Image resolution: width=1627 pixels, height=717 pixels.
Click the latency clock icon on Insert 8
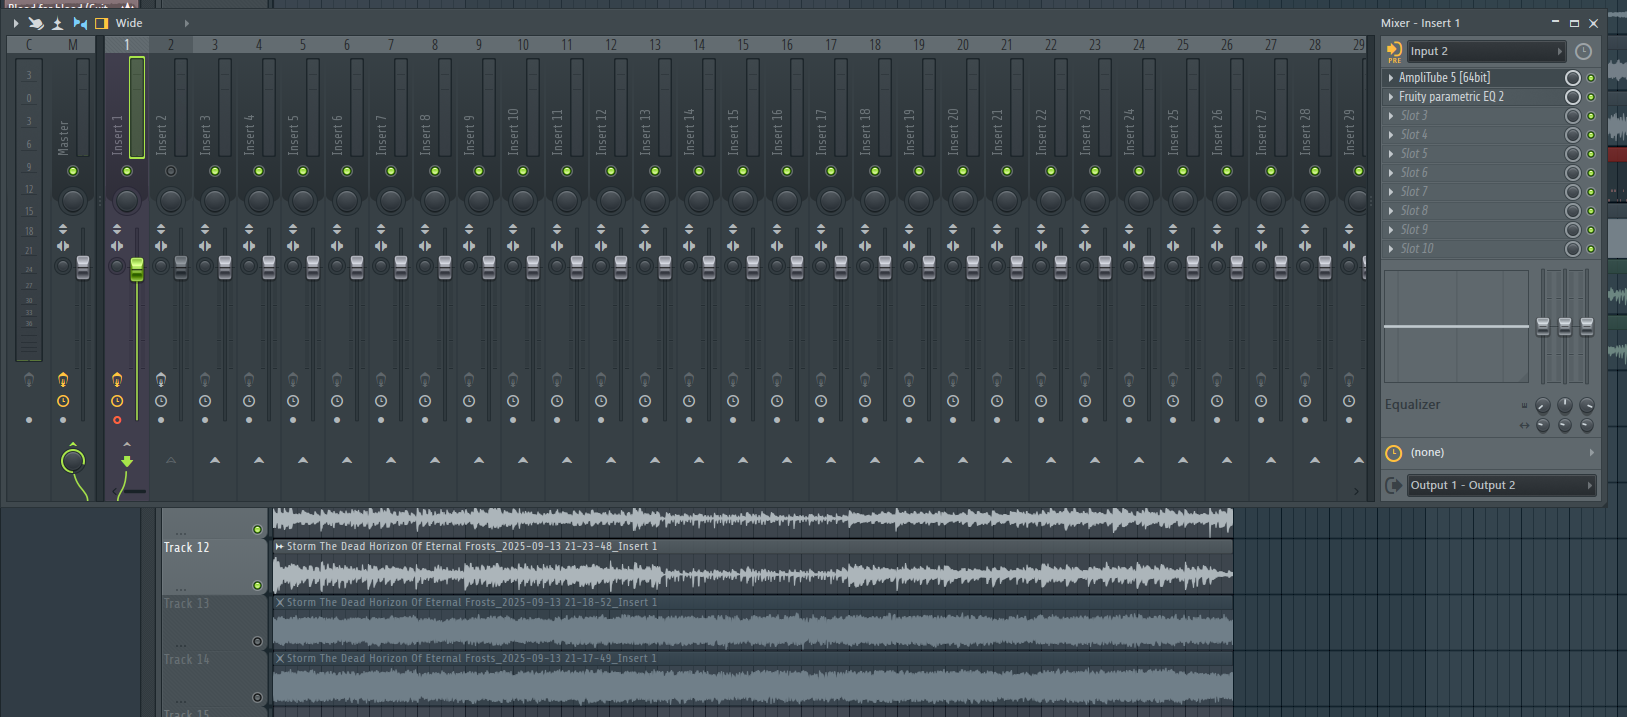click(425, 401)
